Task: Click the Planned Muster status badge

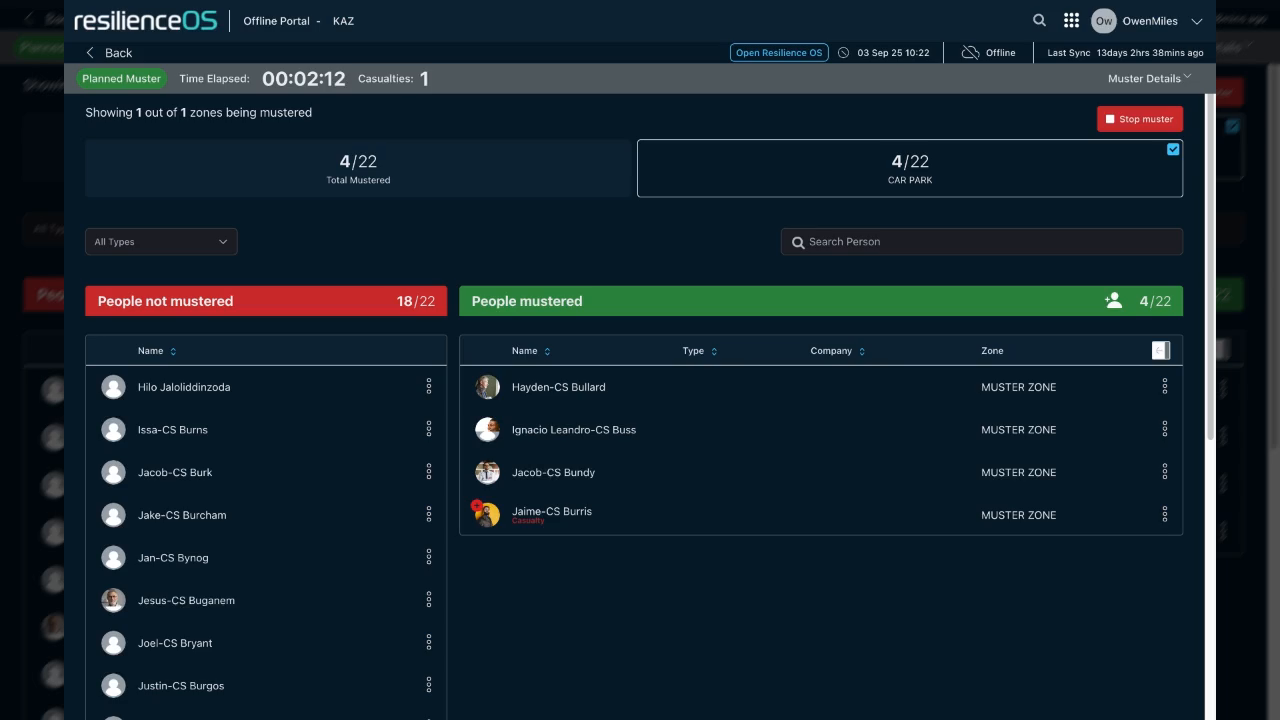Action: click(x=121, y=78)
